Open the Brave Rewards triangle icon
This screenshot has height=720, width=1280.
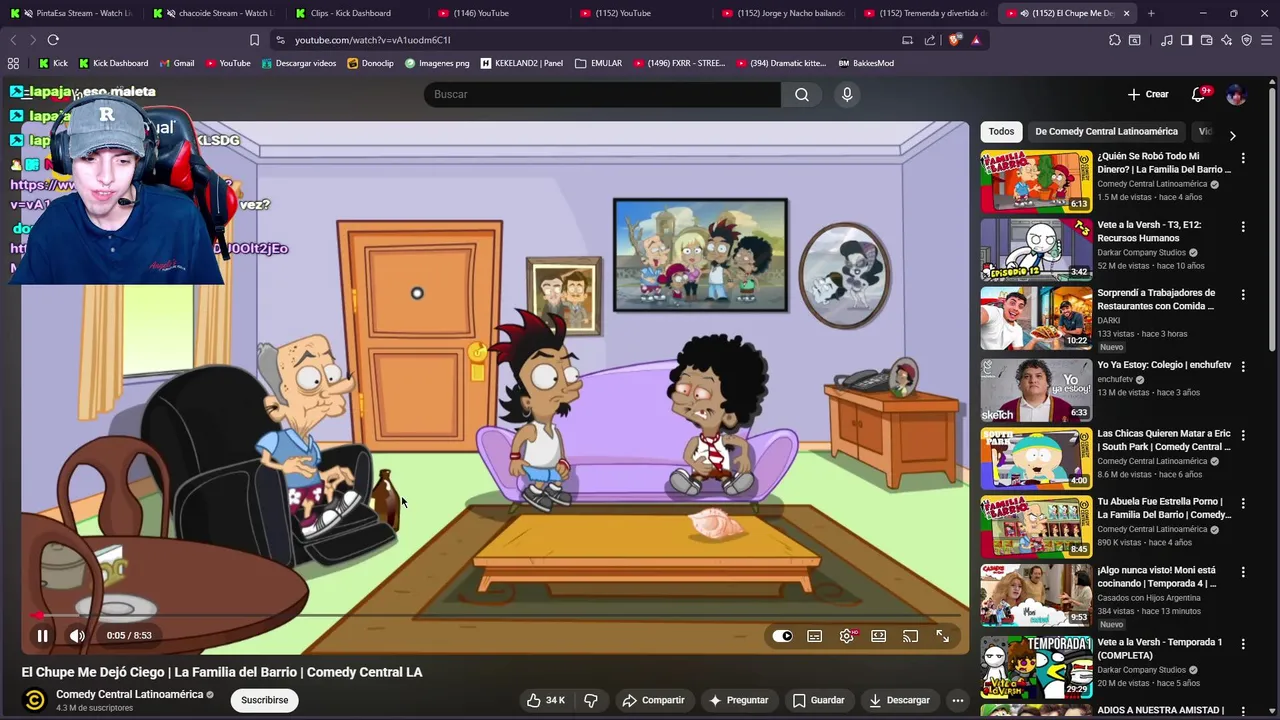coord(976,40)
